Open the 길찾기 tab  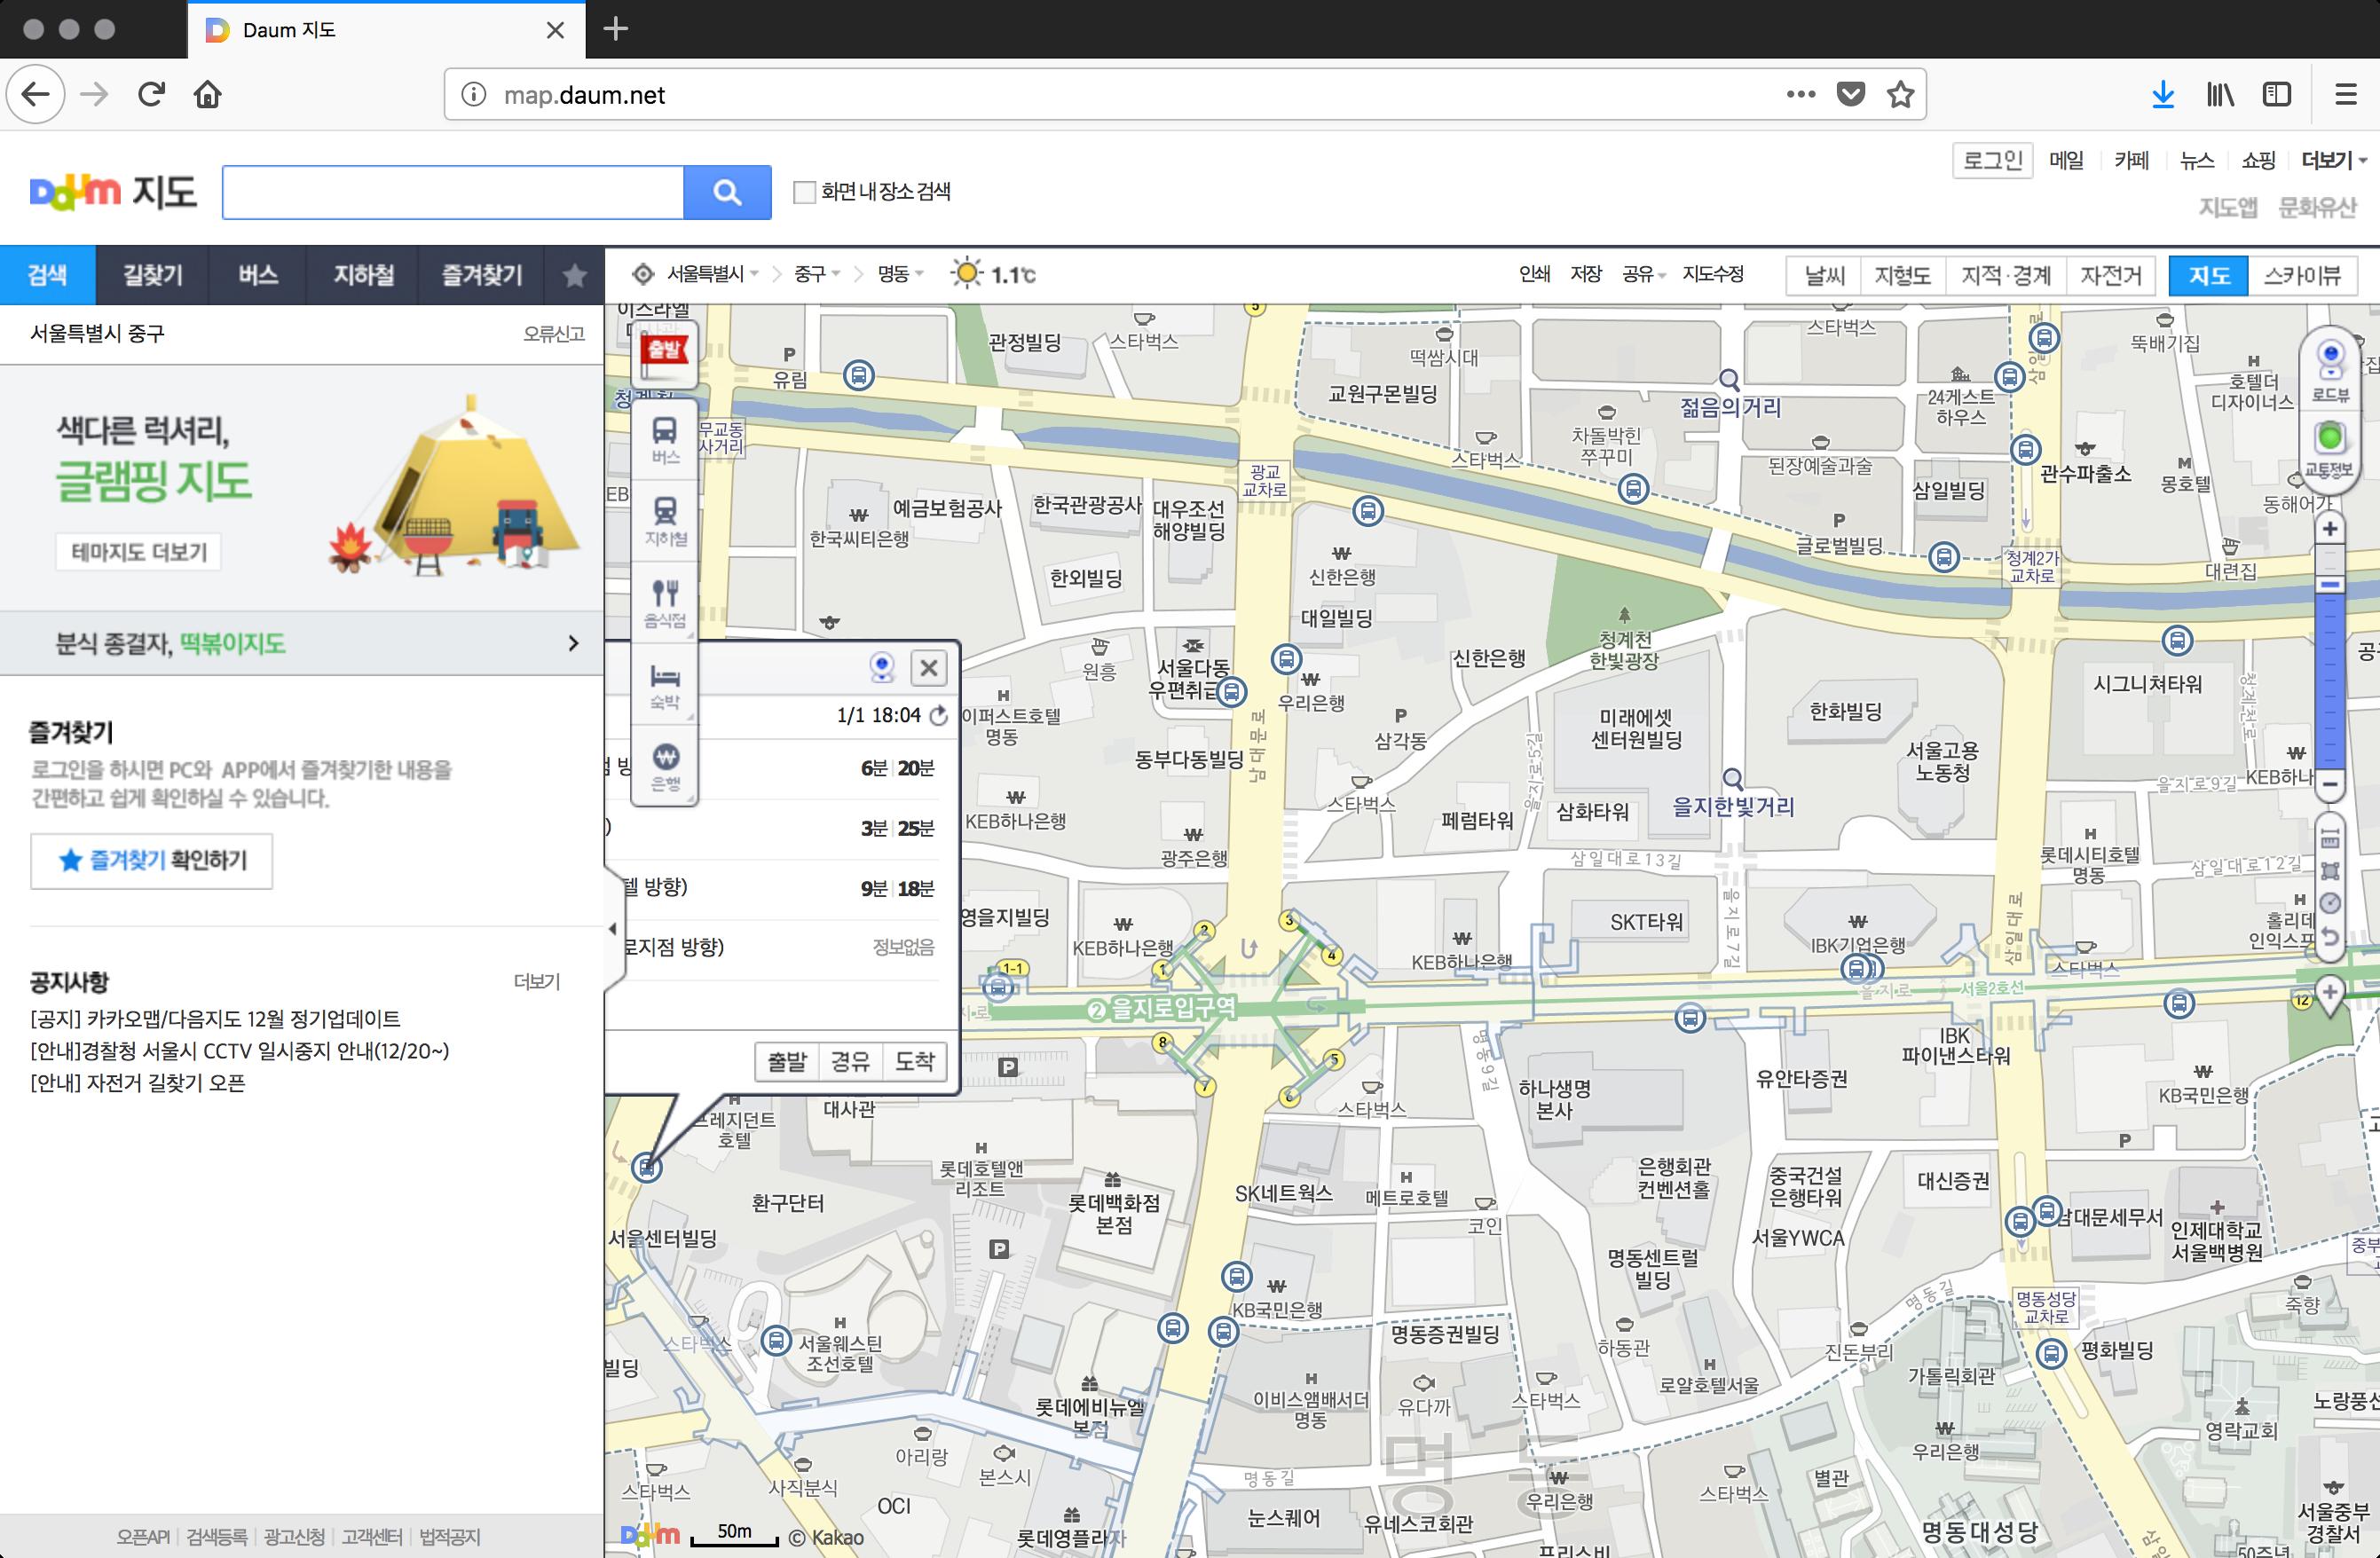152,276
